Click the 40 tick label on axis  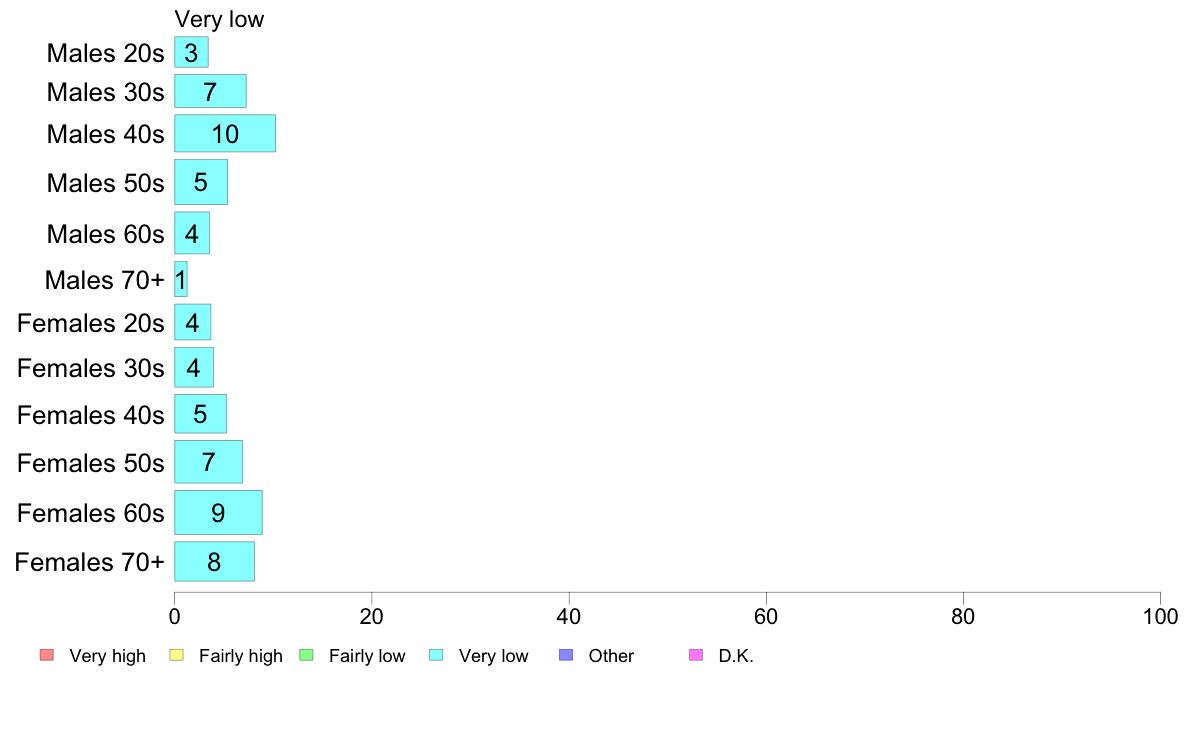(x=569, y=616)
